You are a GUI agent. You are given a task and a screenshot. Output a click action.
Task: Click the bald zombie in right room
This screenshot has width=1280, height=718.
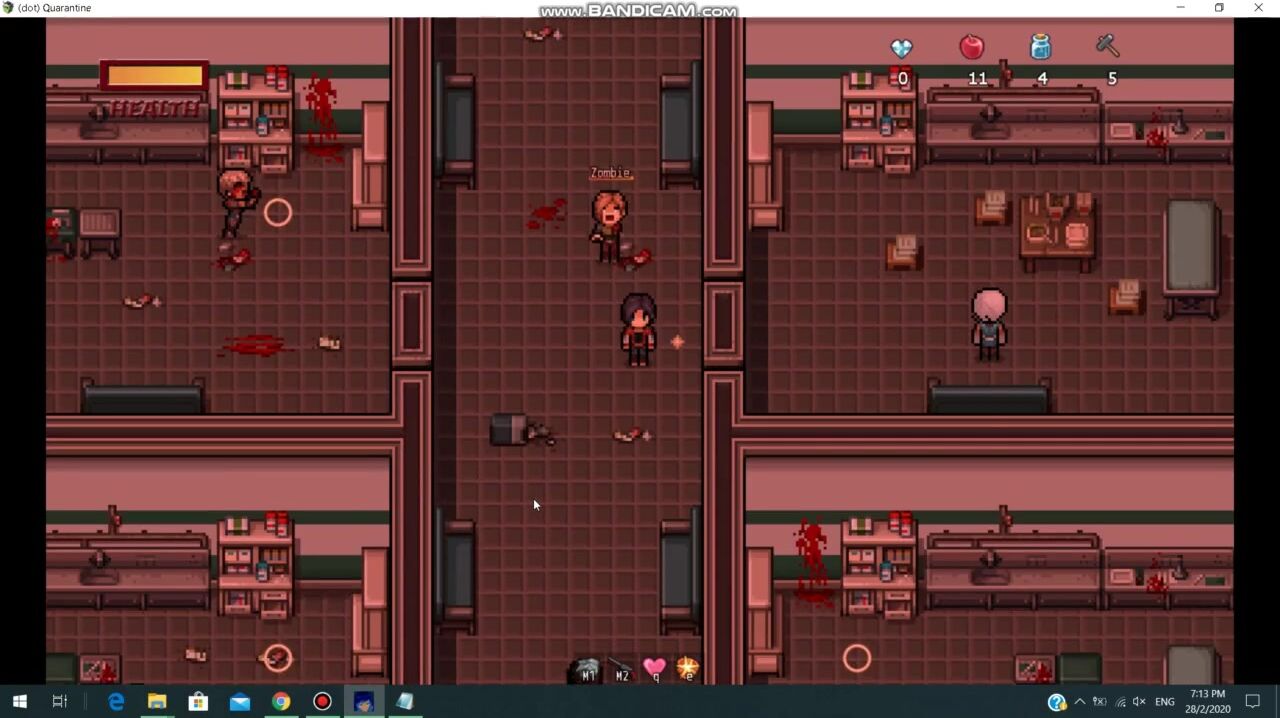tap(989, 322)
